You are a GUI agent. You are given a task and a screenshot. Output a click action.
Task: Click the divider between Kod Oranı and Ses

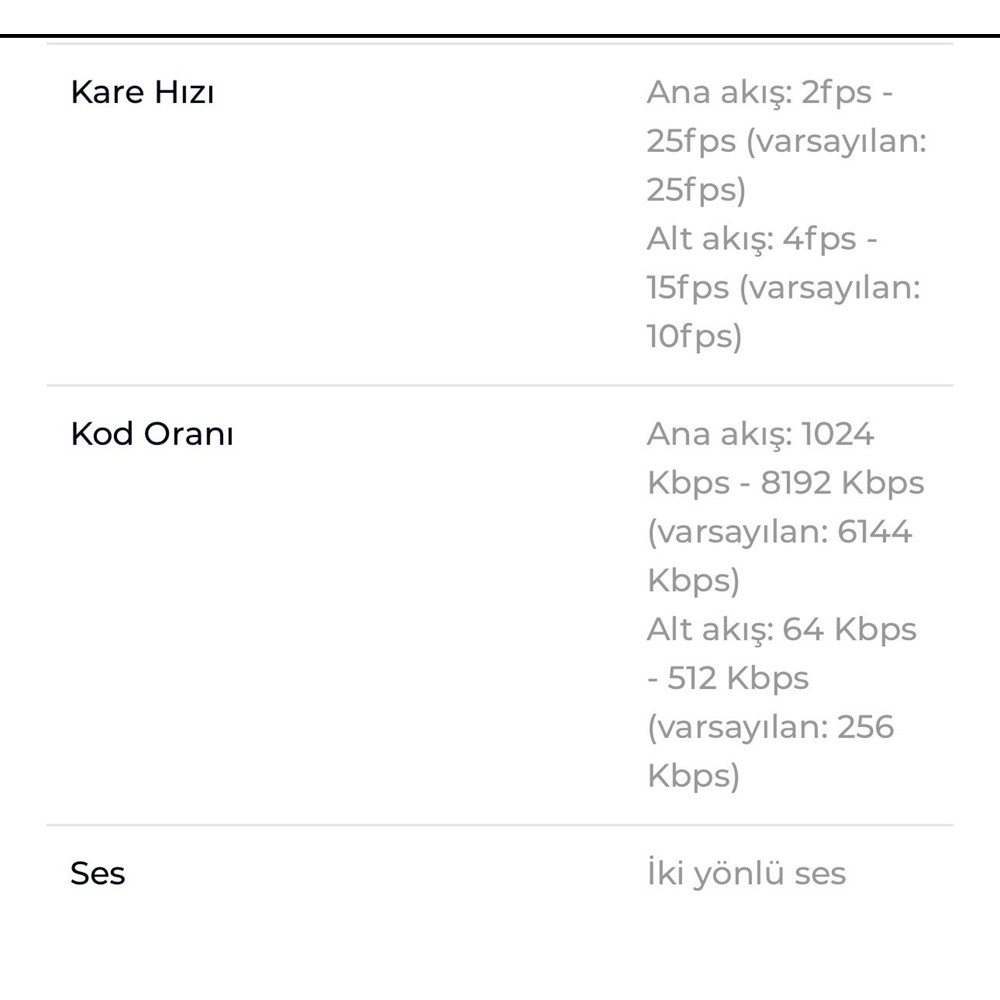pos(500,825)
